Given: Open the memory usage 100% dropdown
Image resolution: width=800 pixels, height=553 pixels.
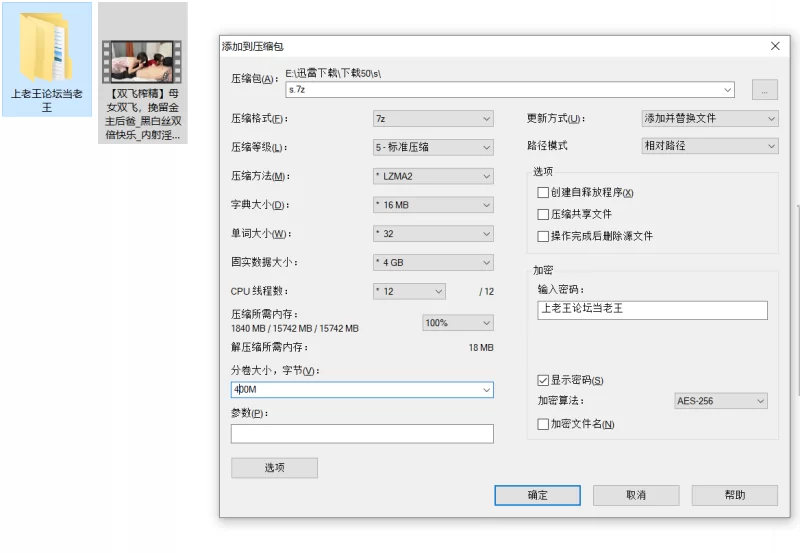Looking at the screenshot, I should tap(458, 323).
